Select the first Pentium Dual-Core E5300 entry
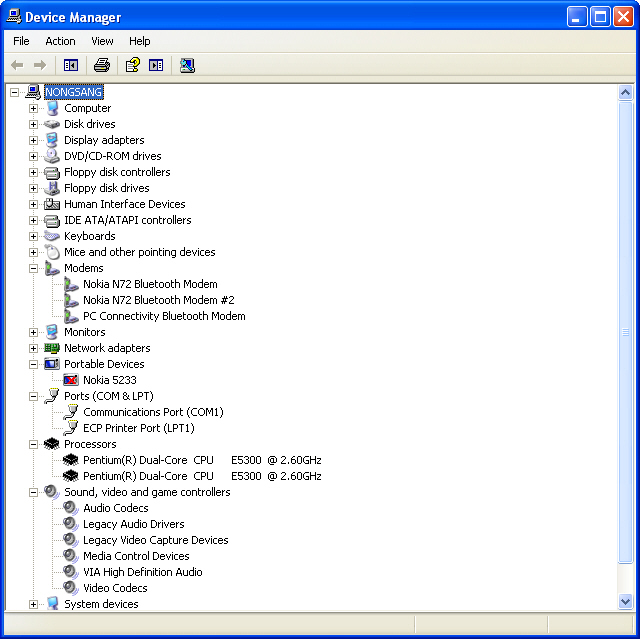Image resolution: width=640 pixels, height=639 pixels. coord(202,460)
